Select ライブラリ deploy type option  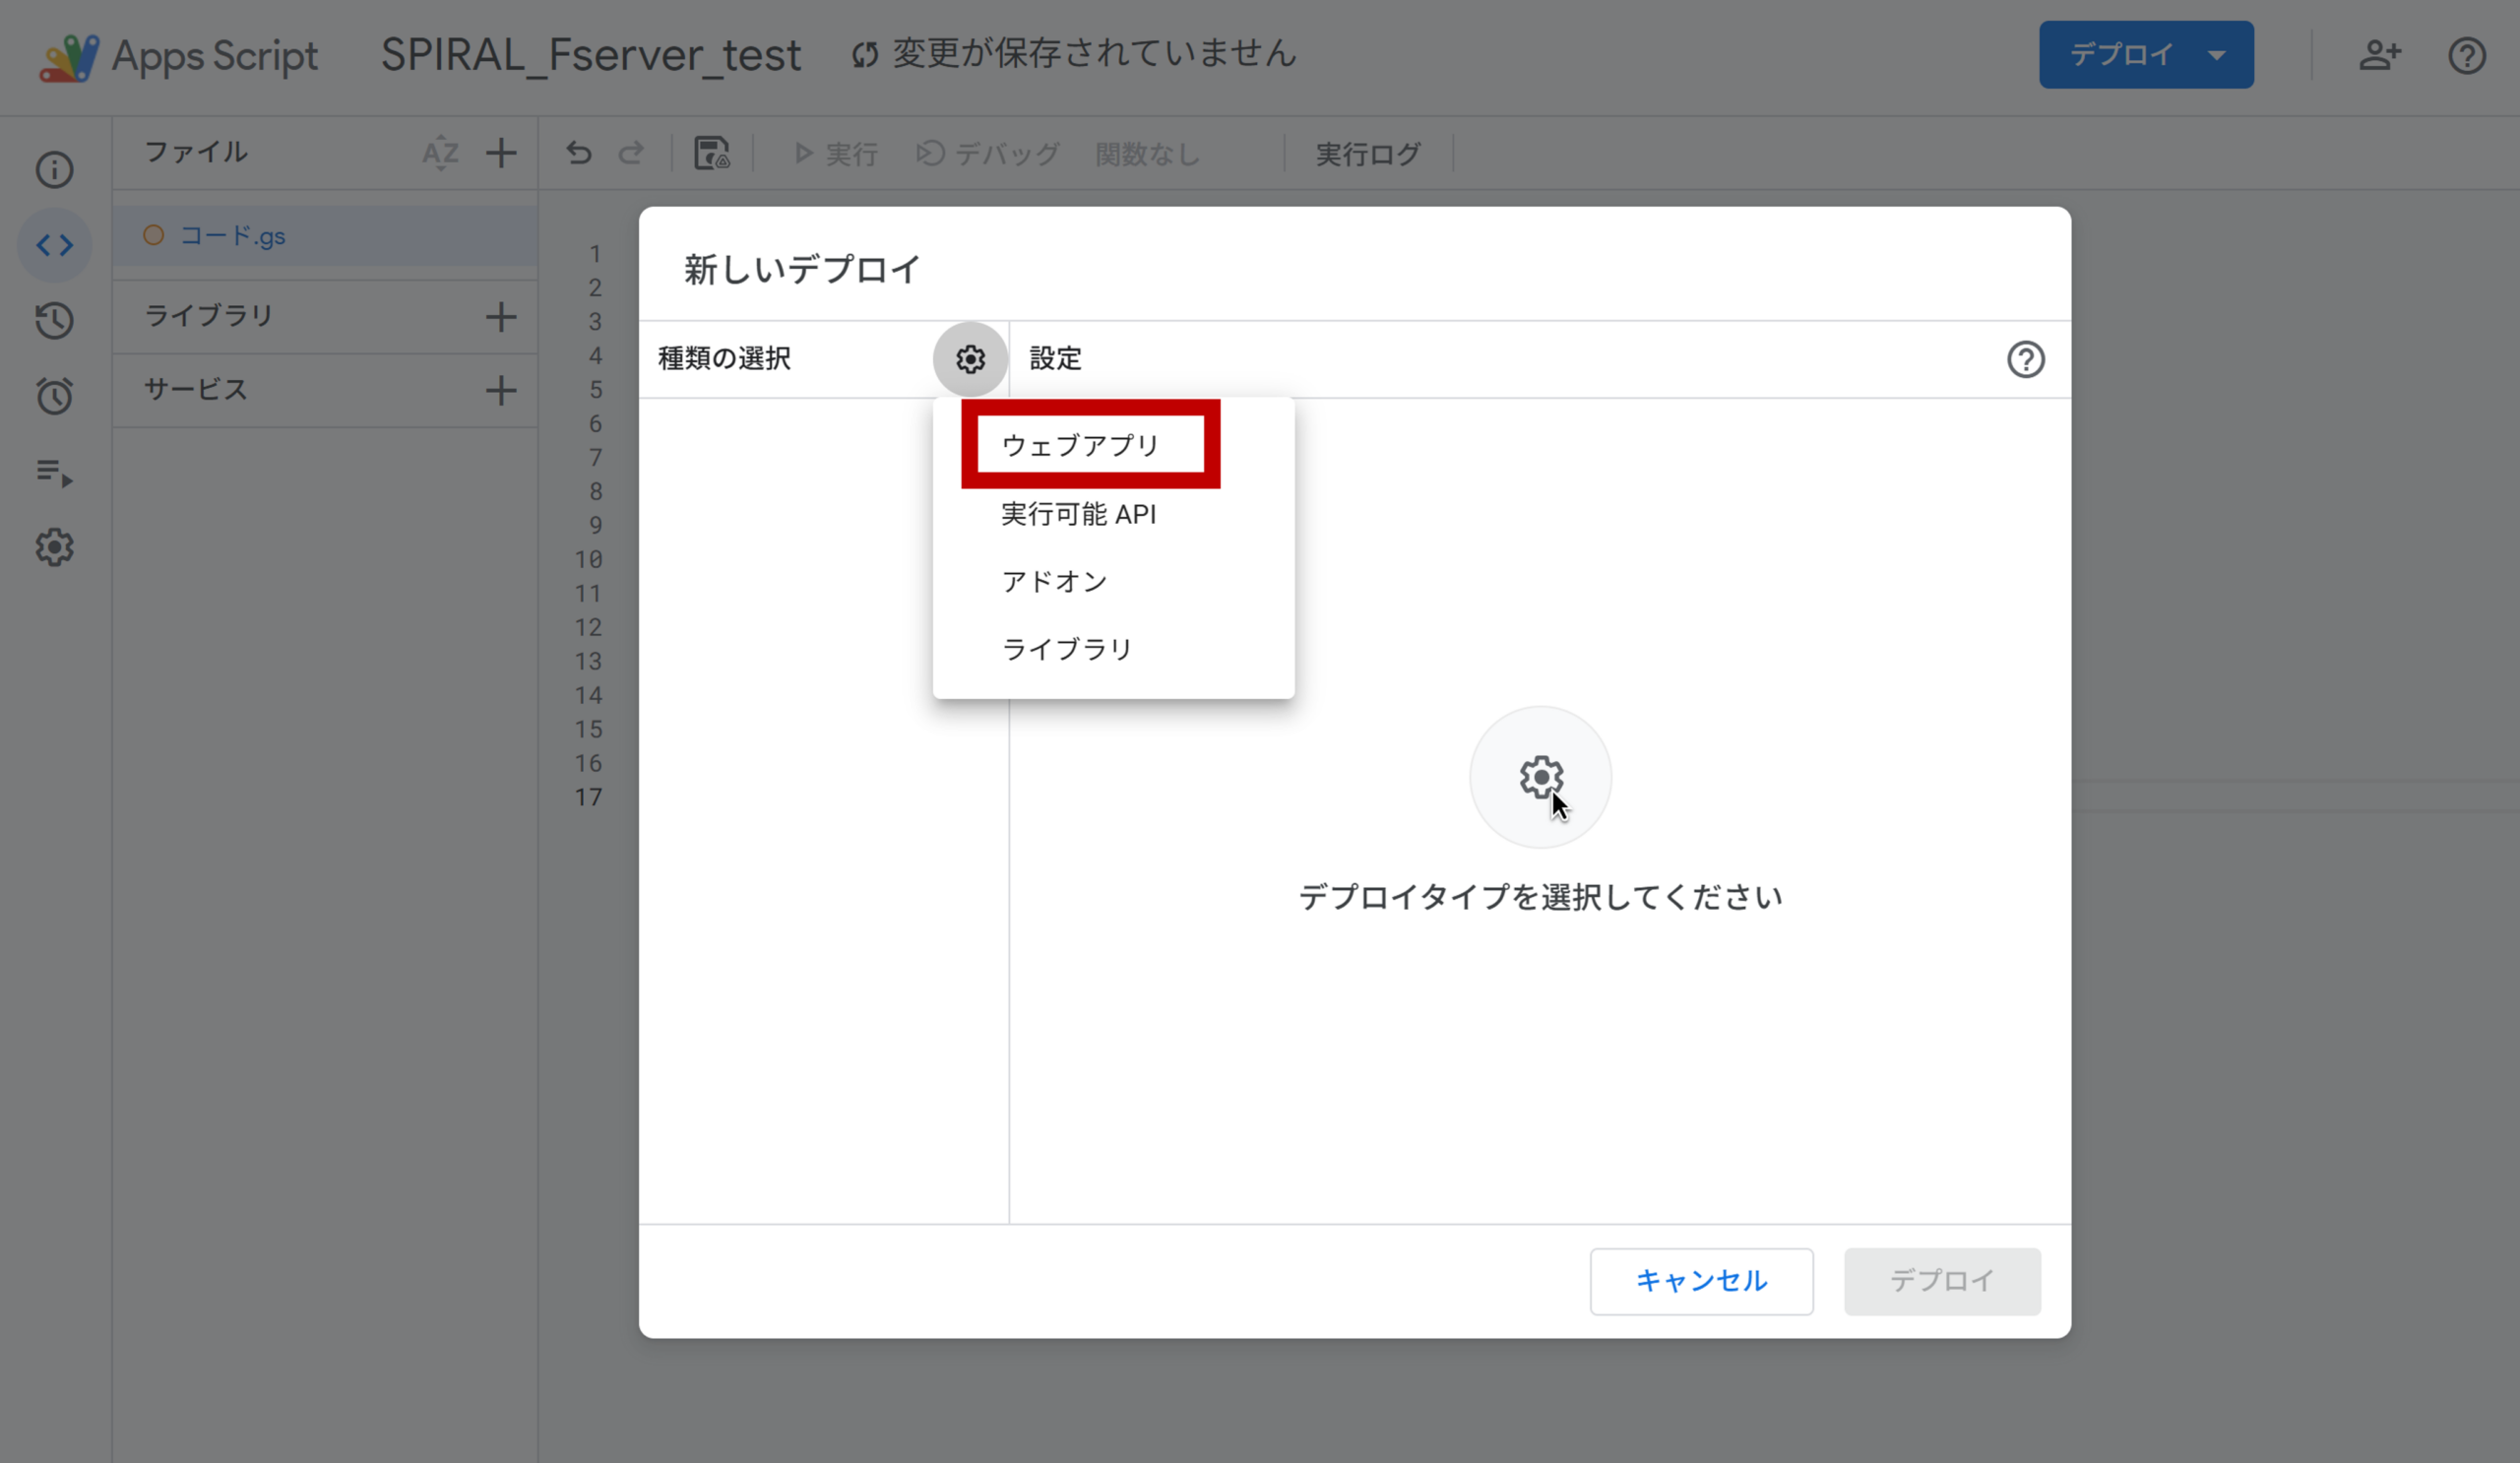(x=1066, y=649)
